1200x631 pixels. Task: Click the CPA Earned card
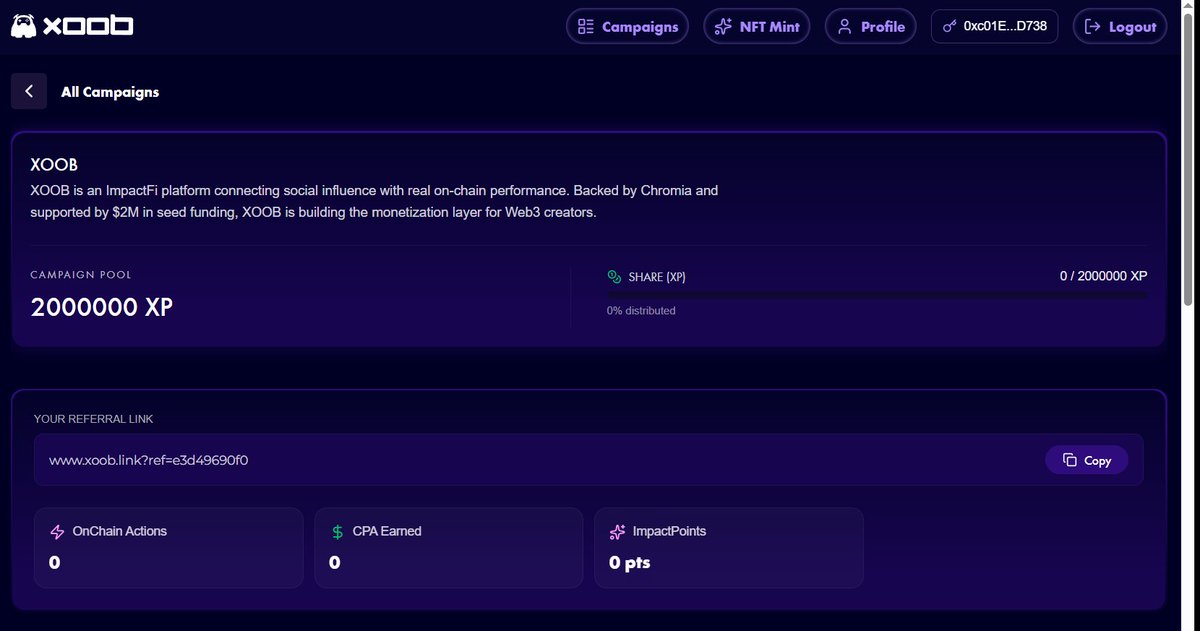tap(448, 548)
